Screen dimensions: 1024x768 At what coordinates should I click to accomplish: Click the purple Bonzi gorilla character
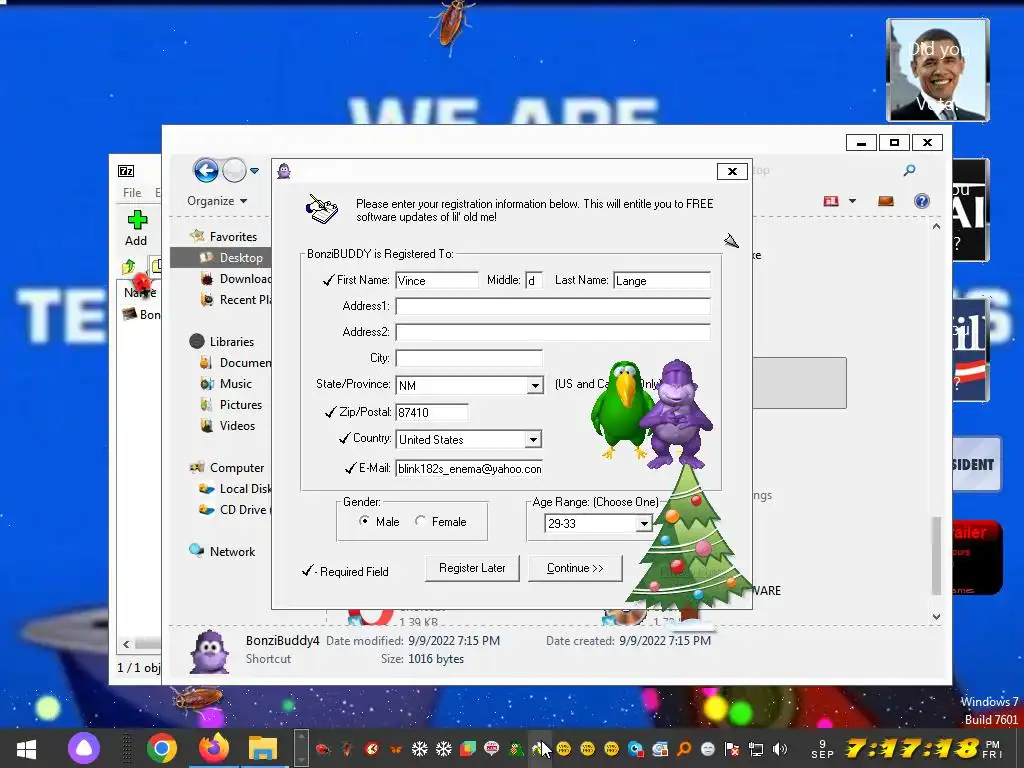click(x=676, y=415)
